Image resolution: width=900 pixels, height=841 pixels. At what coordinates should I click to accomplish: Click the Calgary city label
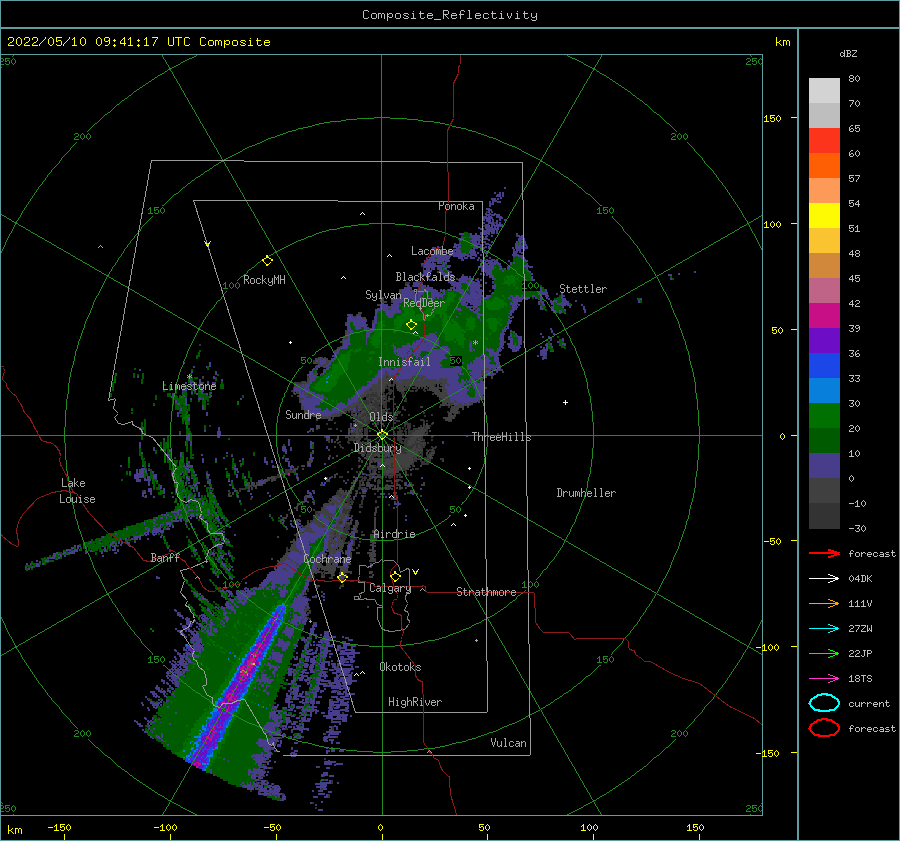(390, 588)
